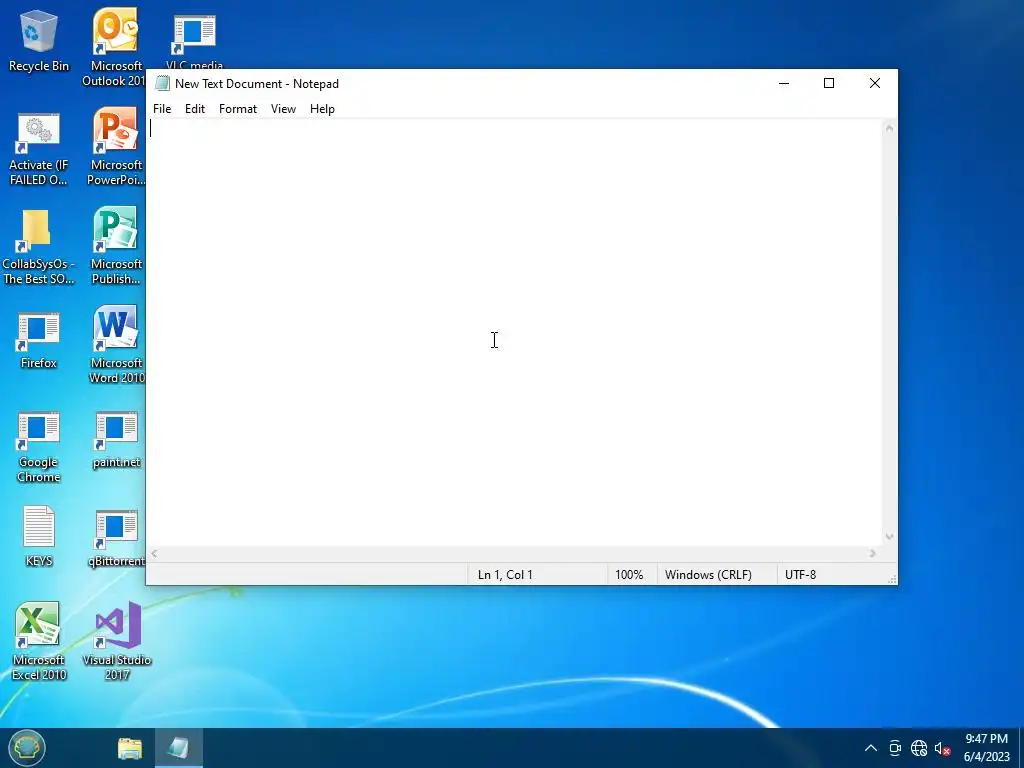This screenshot has width=1024, height=768.
Task: Select the Microsoft Excel 2010 shortcut
Action: coord(38,641)
